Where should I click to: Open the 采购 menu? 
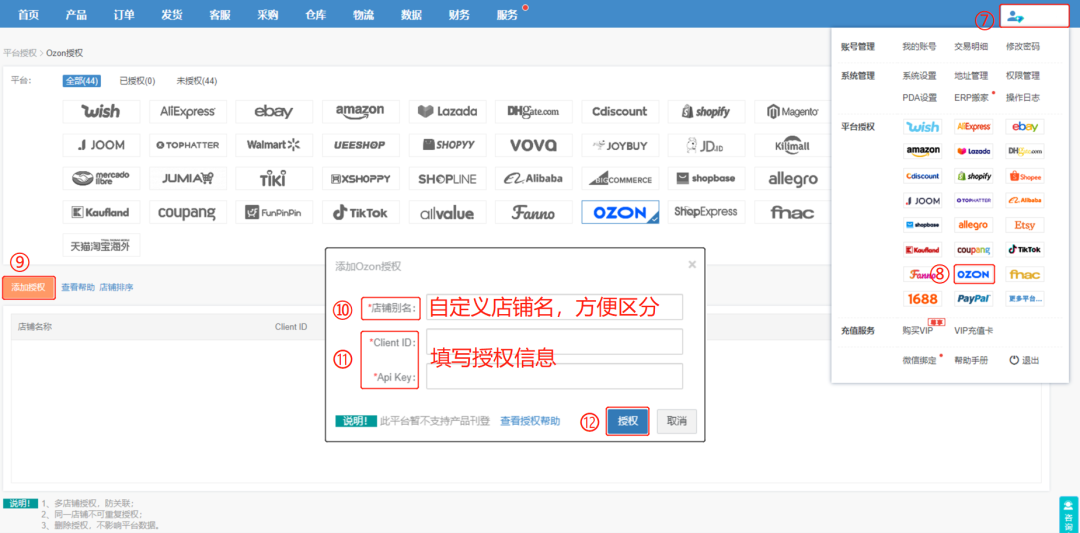(267, 15)
